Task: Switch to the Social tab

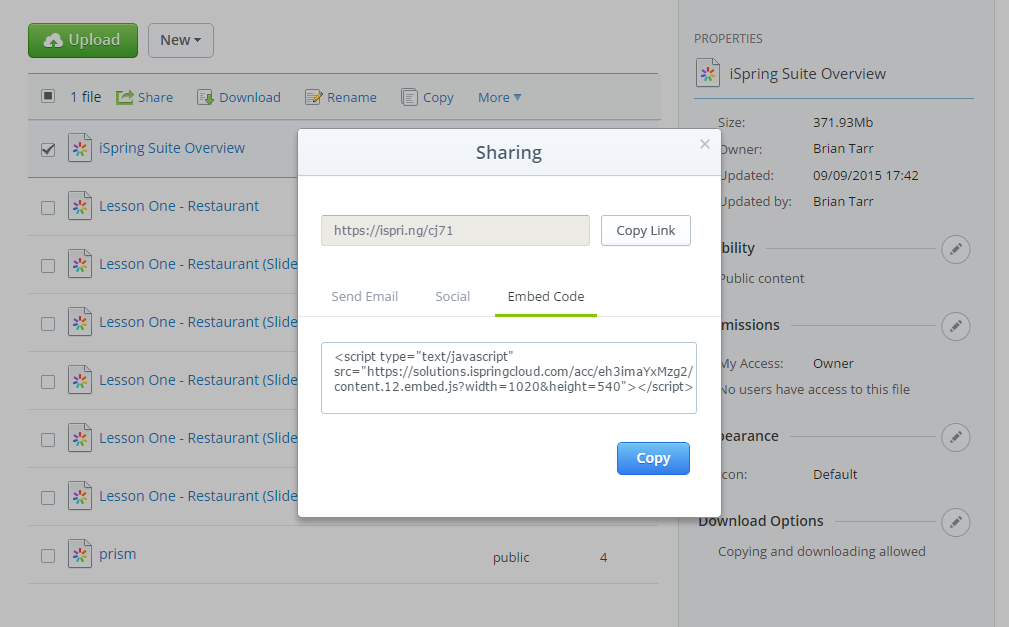Action: [x=452, y=297]
